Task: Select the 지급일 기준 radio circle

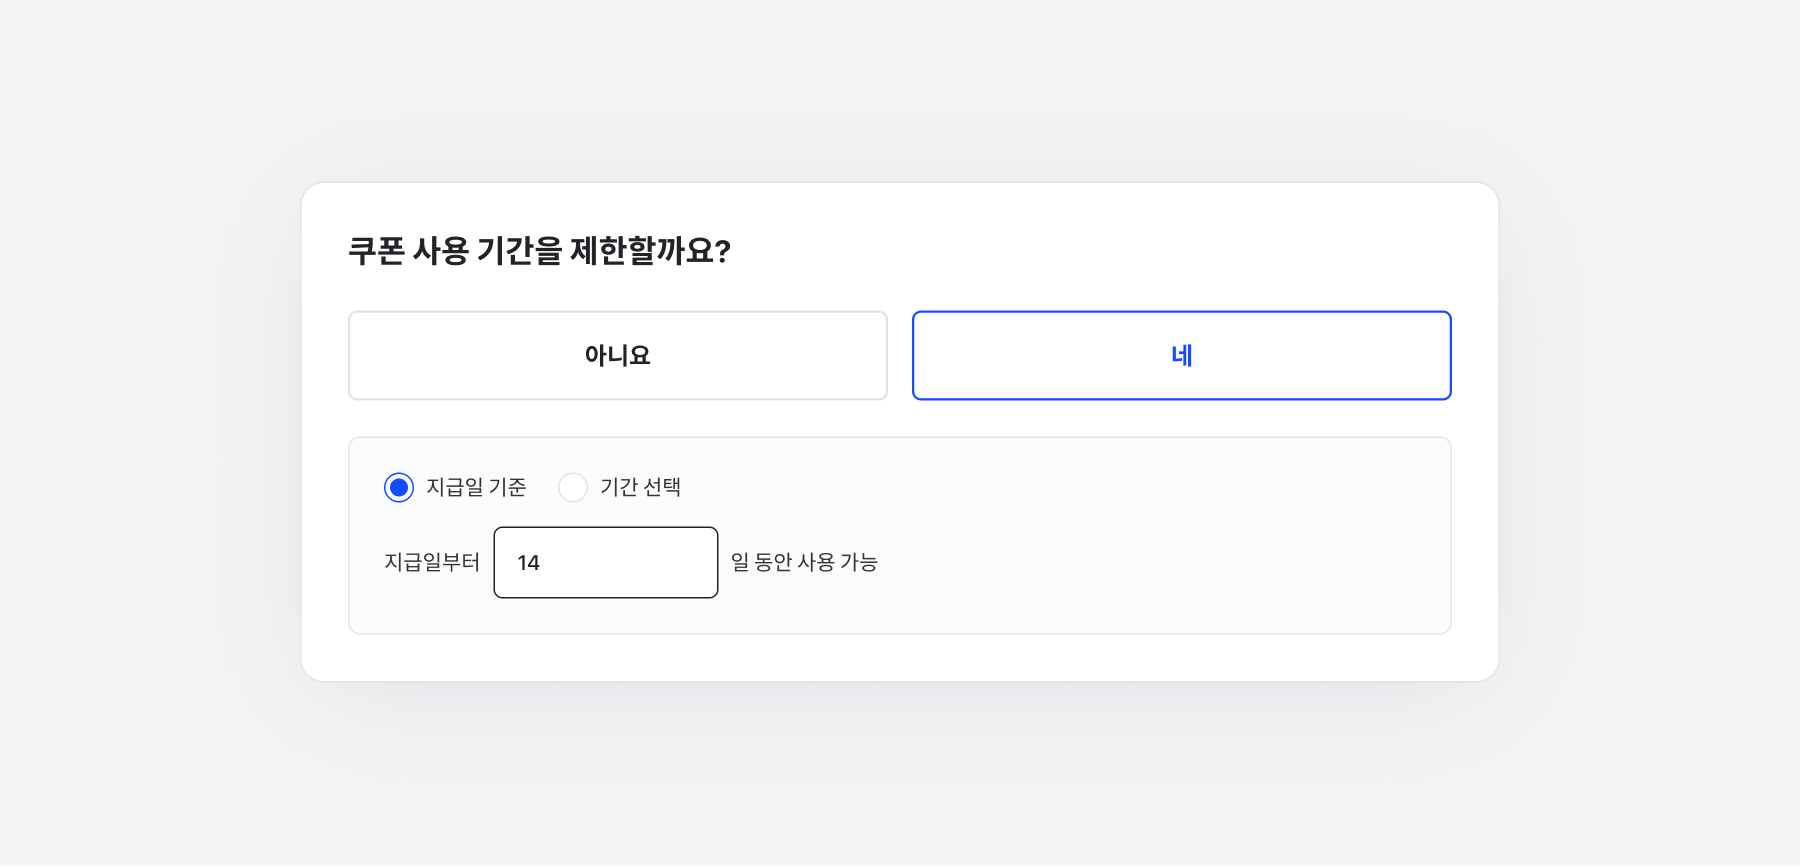Action: pyautogui.click(x=399, y=487)
